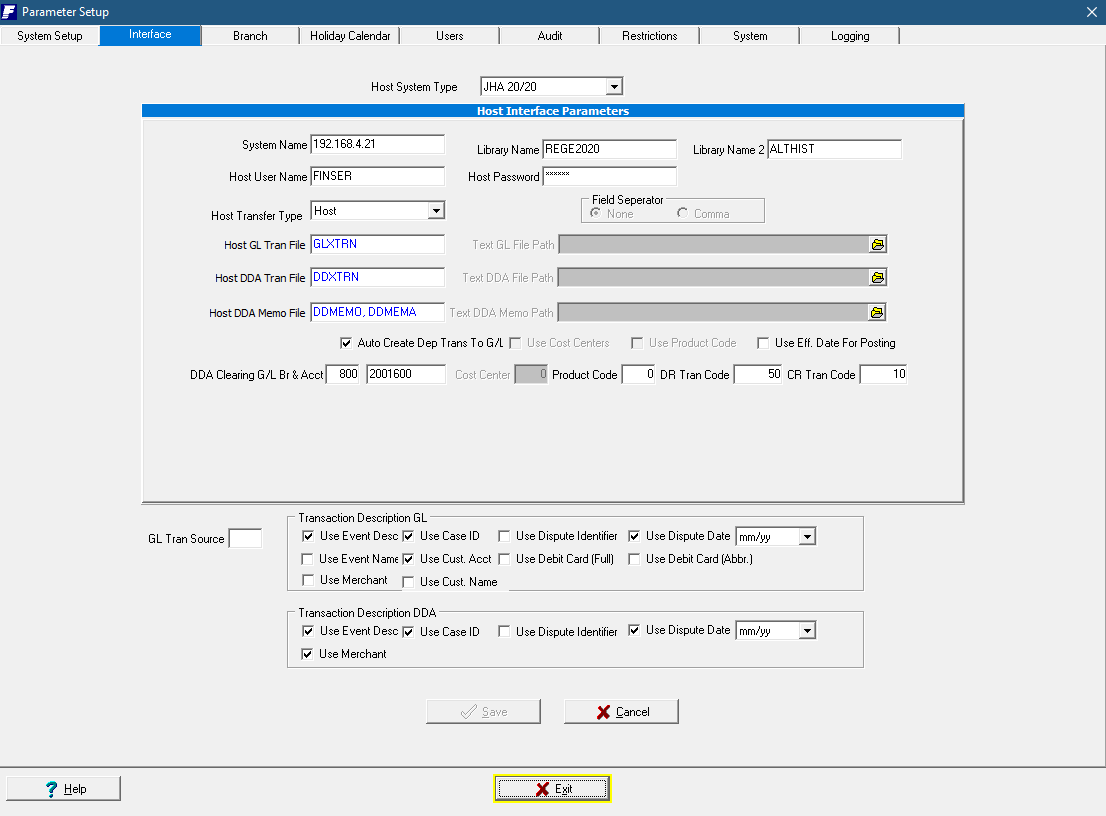Viewport: 1106px width, 816px height.
Task: Click the Cancel button
Action: [621, 712]
